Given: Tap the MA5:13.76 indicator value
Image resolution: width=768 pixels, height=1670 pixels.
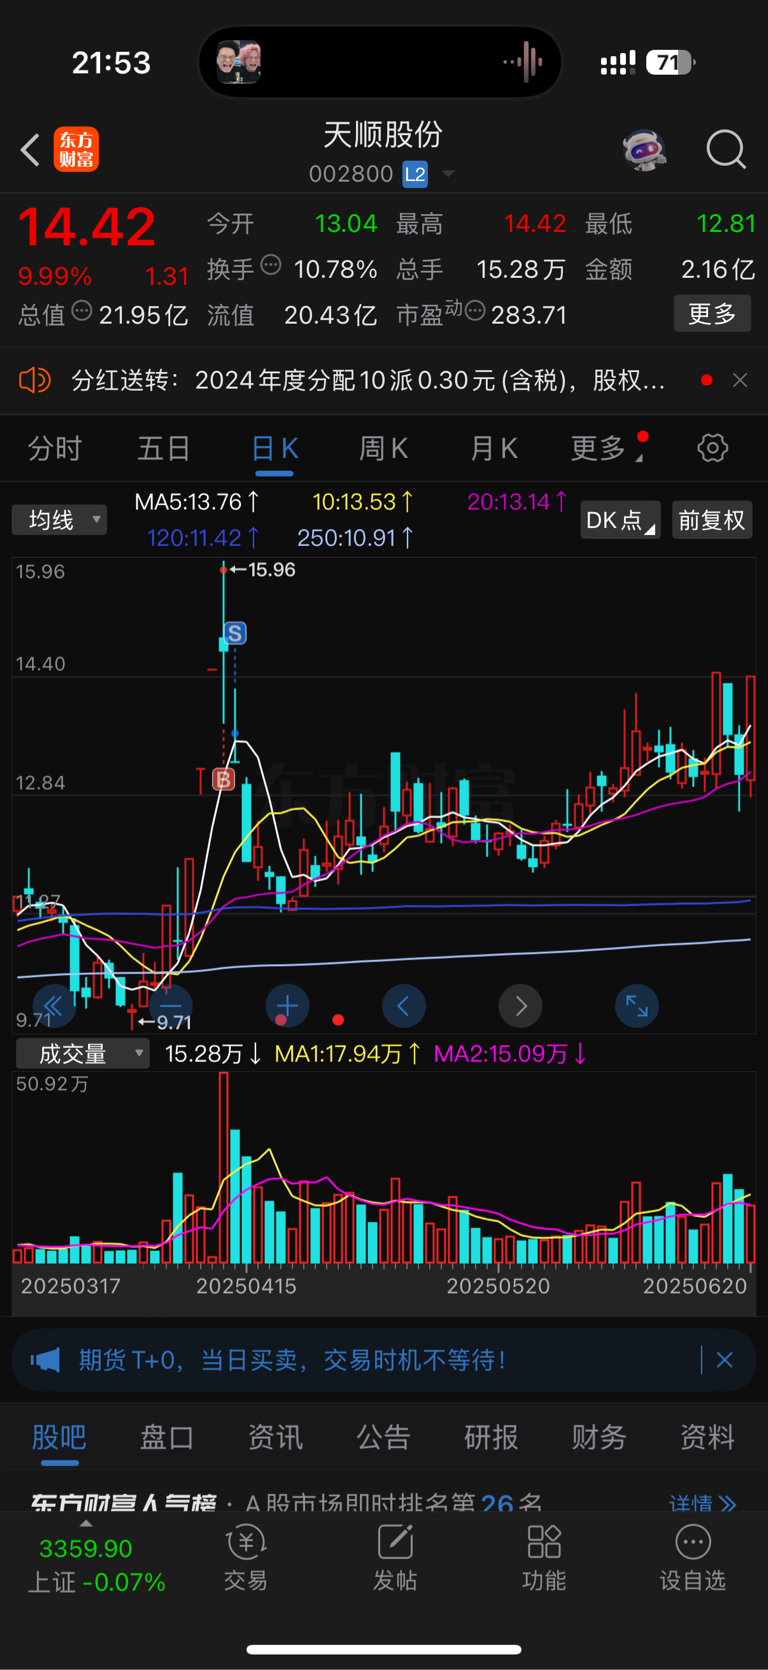Looking at the screenshot, I should point(197,502).
